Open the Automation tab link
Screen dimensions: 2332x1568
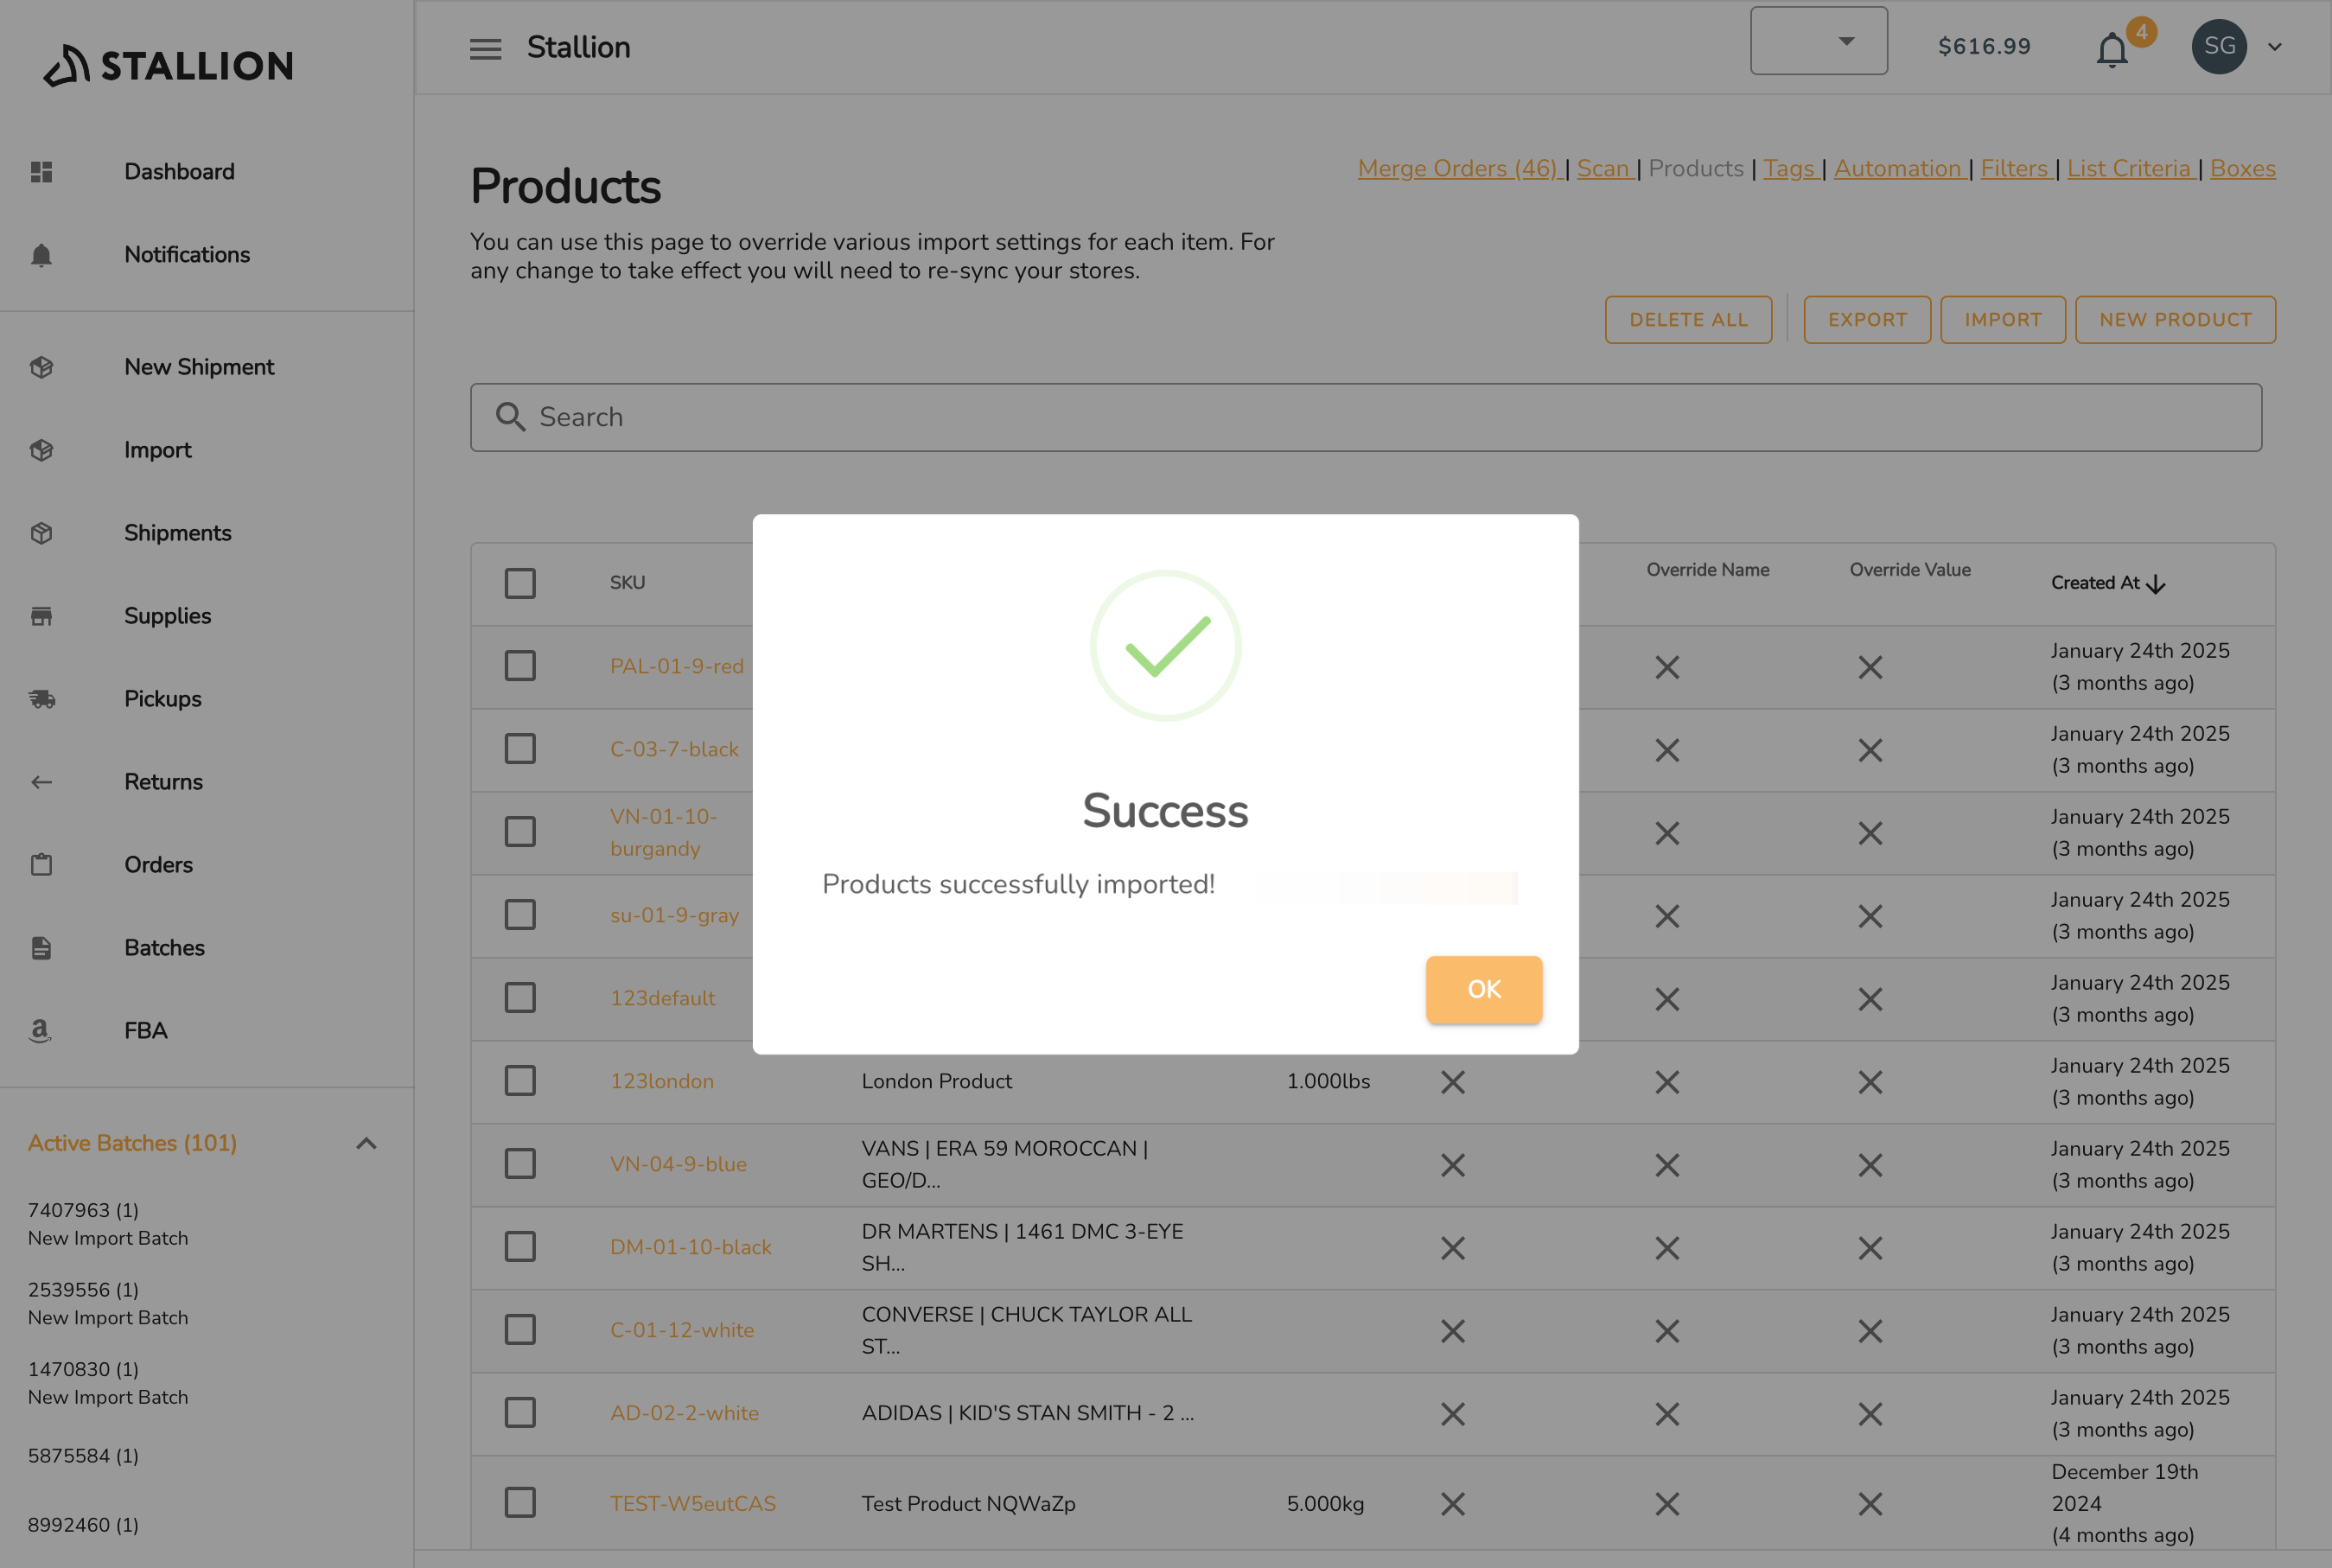(x=1898, y=169)
